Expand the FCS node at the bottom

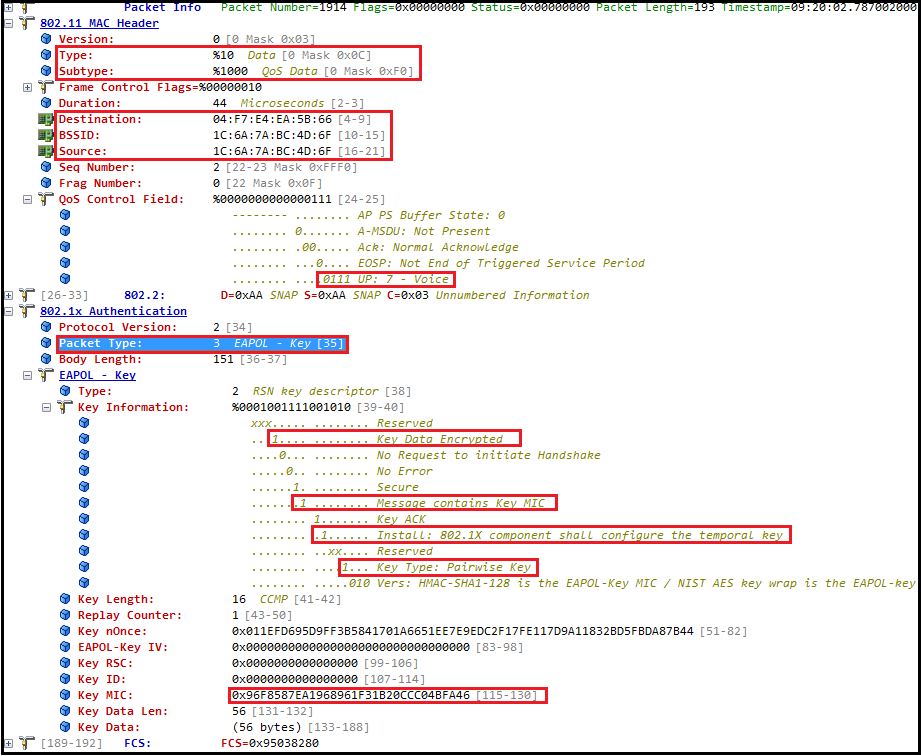pos(9,743)
